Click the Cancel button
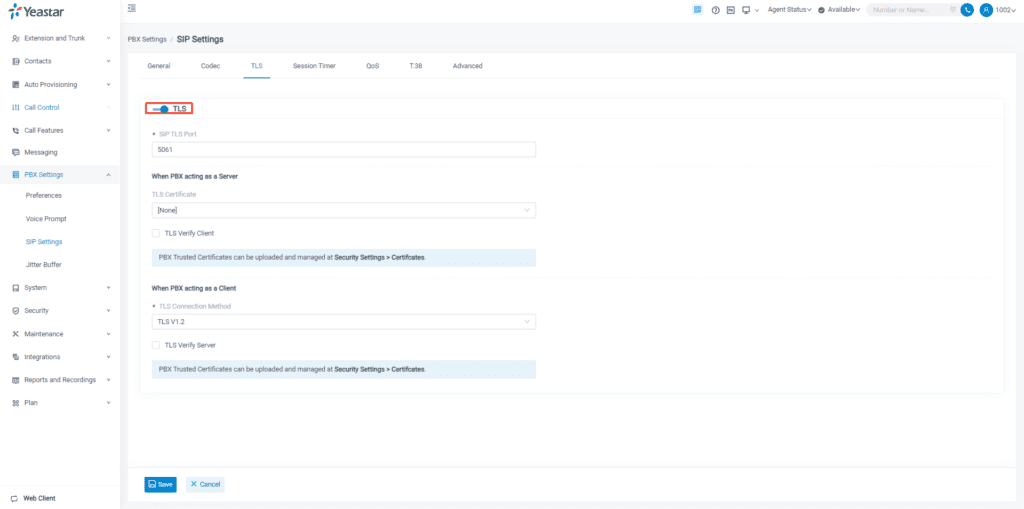 coord(205,484)
